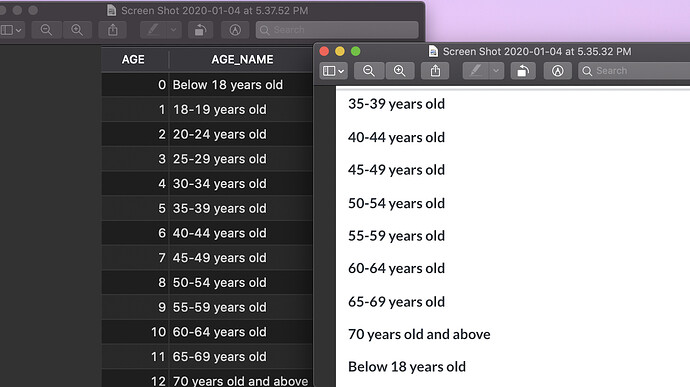Click the file icon in 5.35.32 PM title

click(x=433, y=52)
